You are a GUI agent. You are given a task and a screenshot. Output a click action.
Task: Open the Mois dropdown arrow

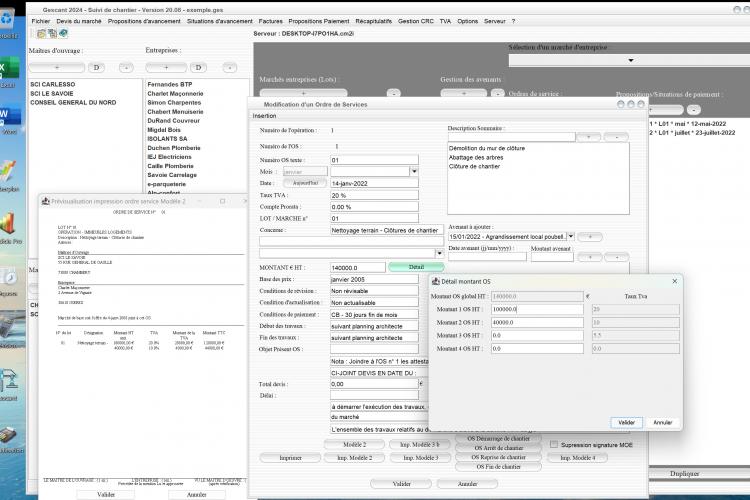tap(414, 171)
